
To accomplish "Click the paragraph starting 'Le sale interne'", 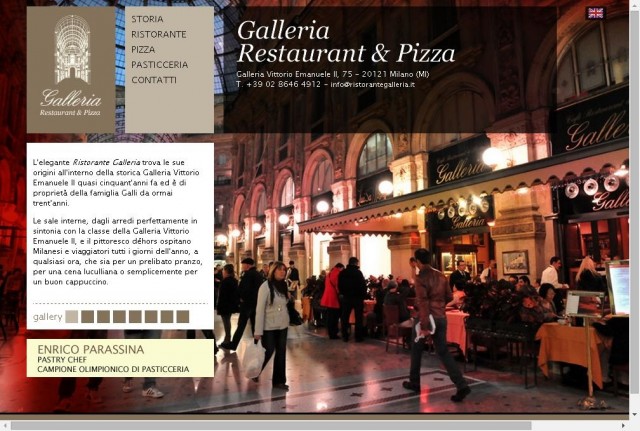I will click(x=118, y=251).
